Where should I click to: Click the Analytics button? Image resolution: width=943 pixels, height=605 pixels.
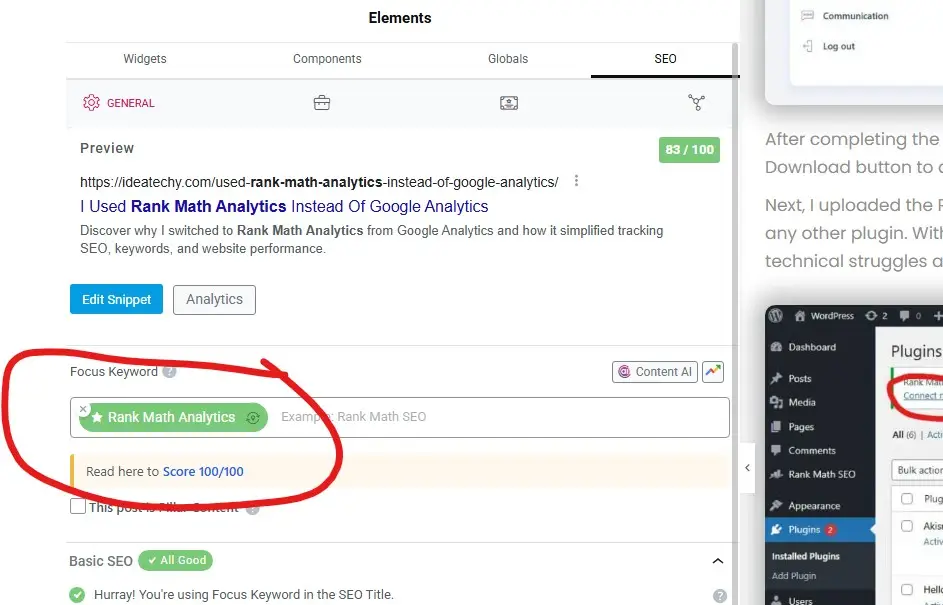[x=214, y=299]
